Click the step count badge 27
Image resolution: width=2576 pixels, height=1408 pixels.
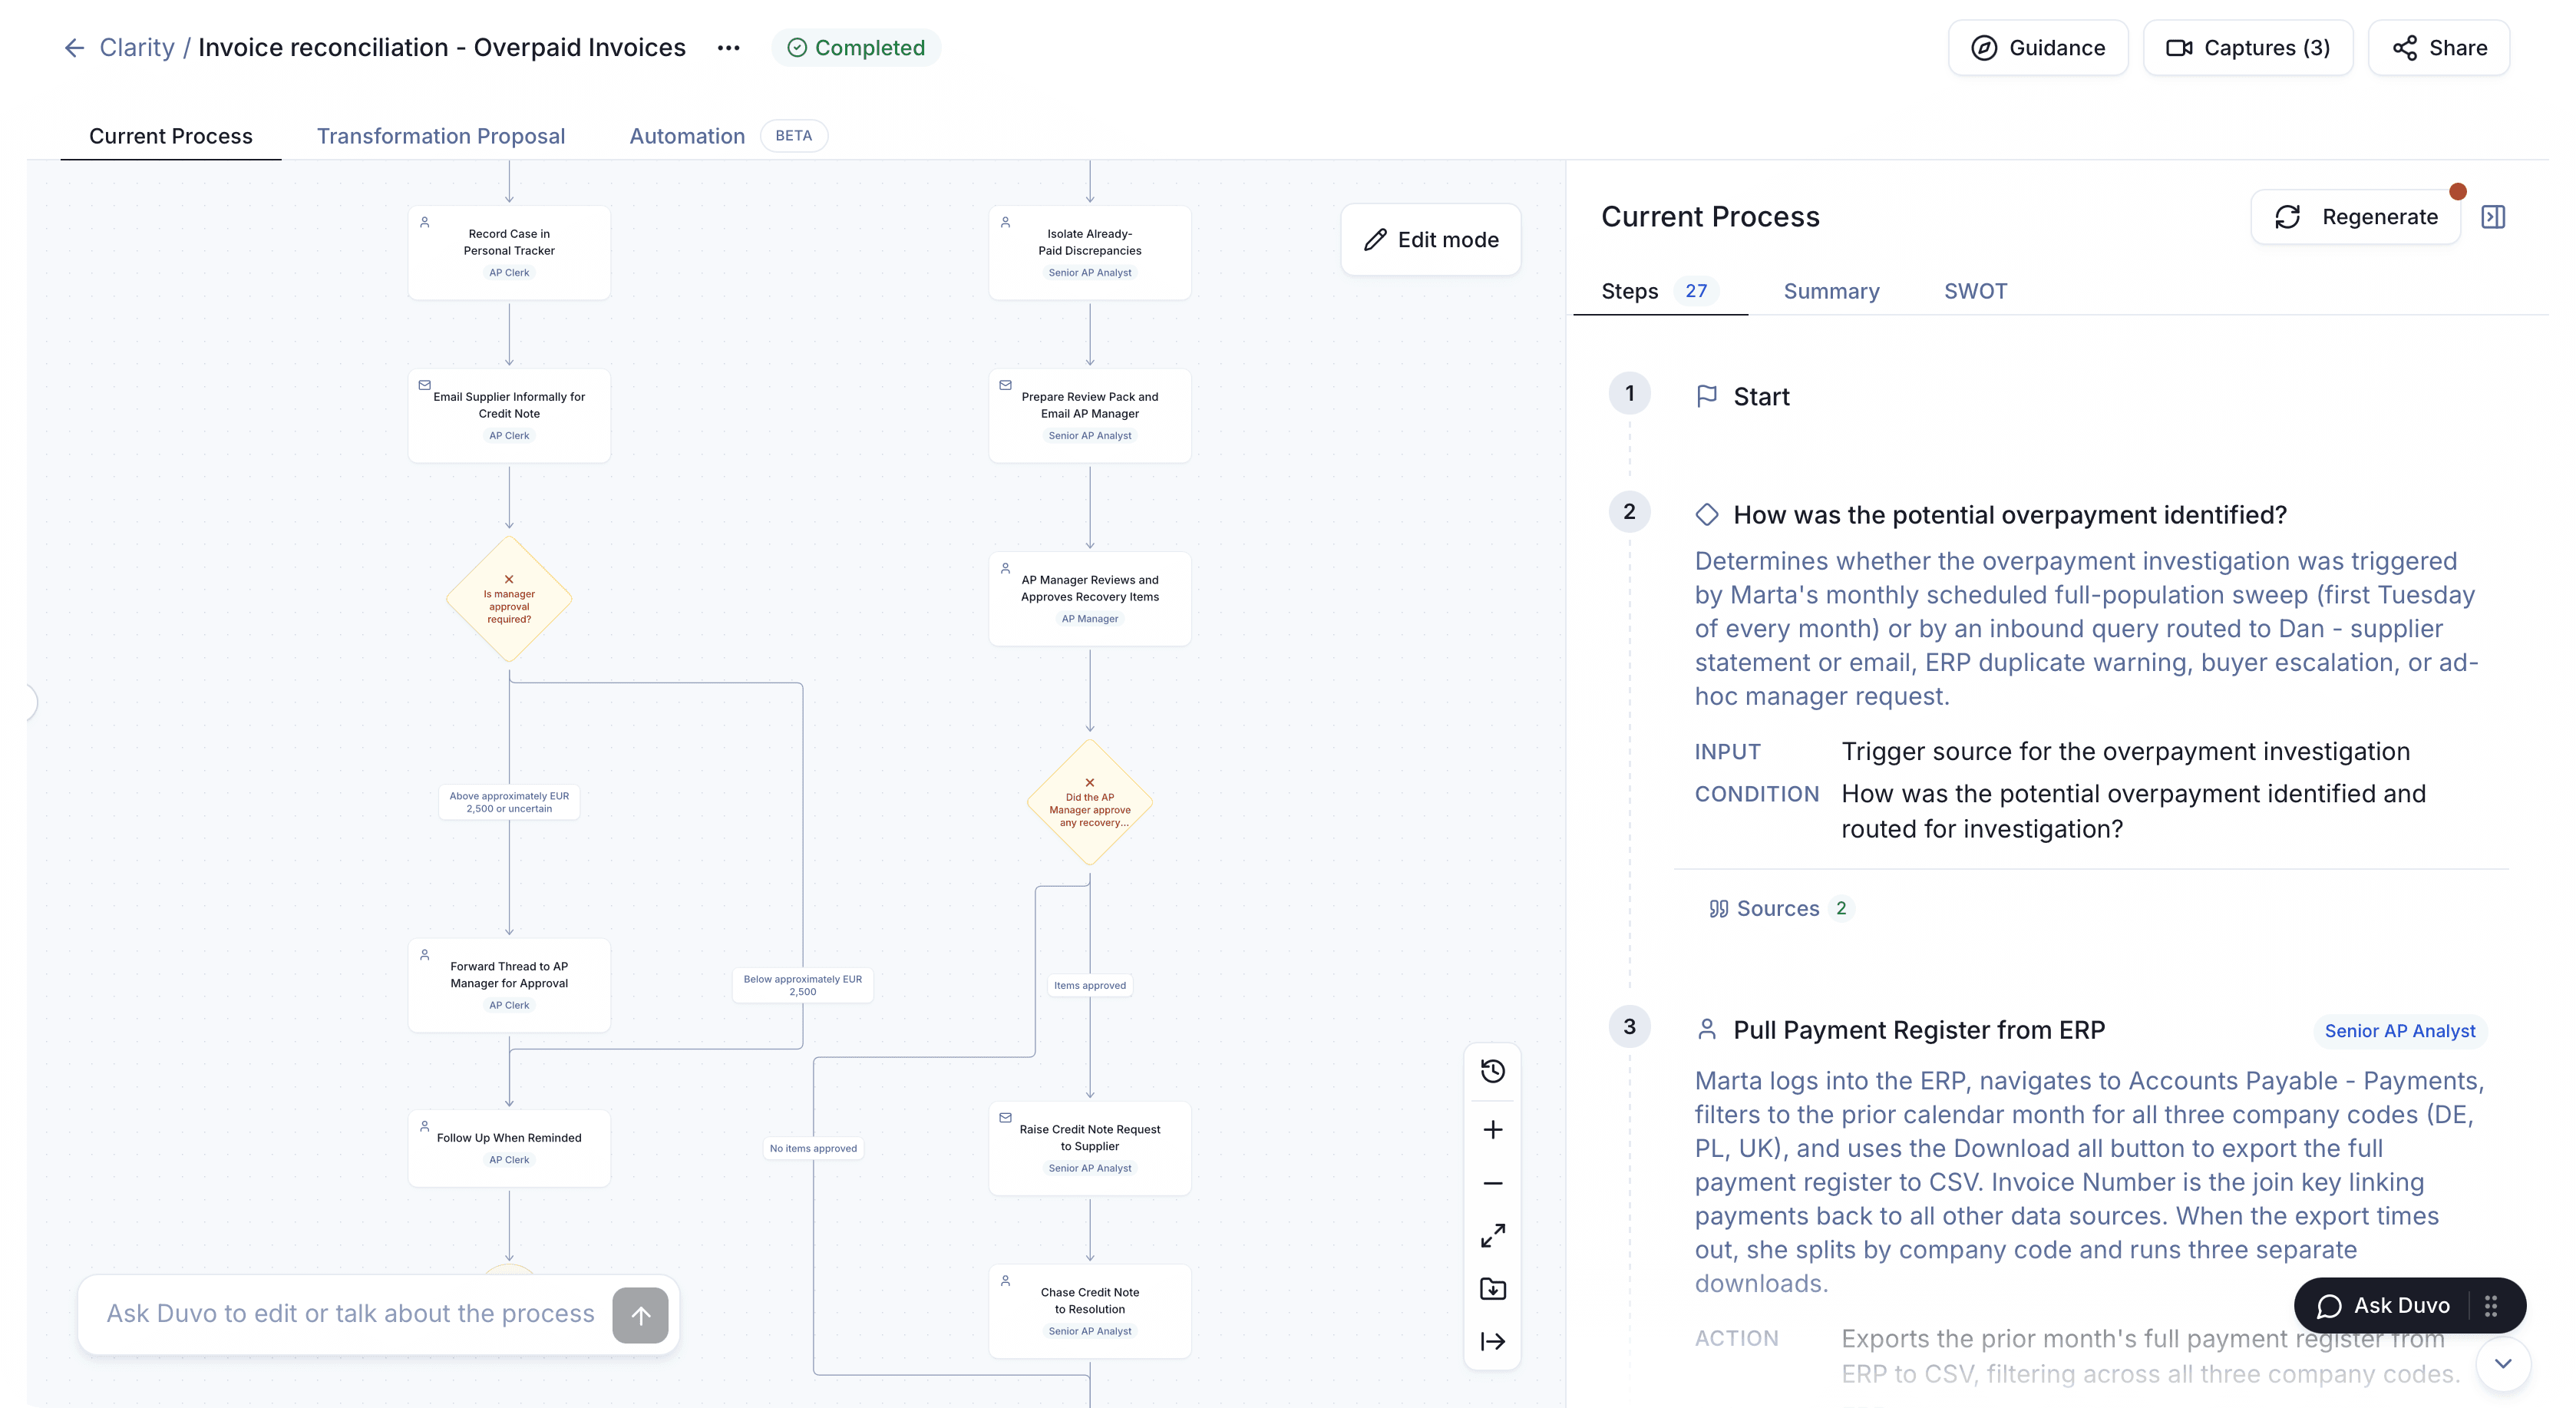[1696, 291]
